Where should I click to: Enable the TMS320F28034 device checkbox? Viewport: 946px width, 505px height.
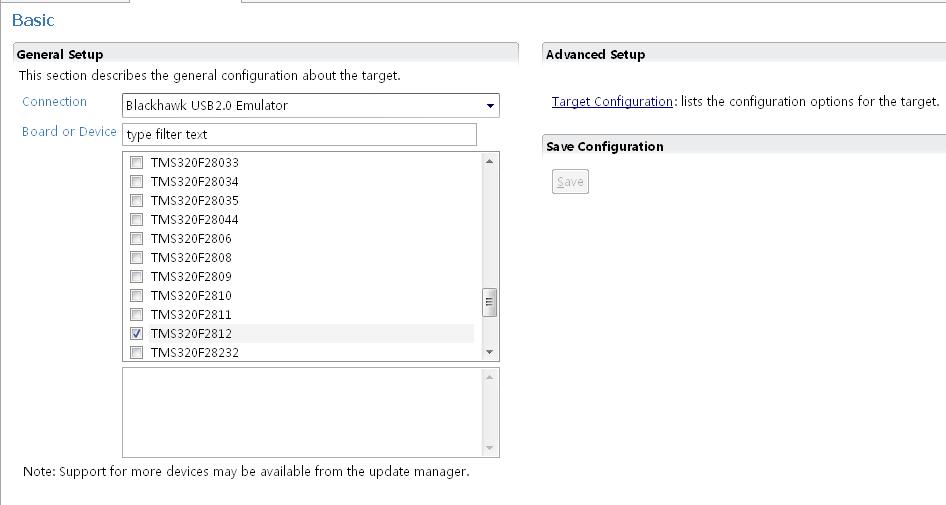point(137,181)
